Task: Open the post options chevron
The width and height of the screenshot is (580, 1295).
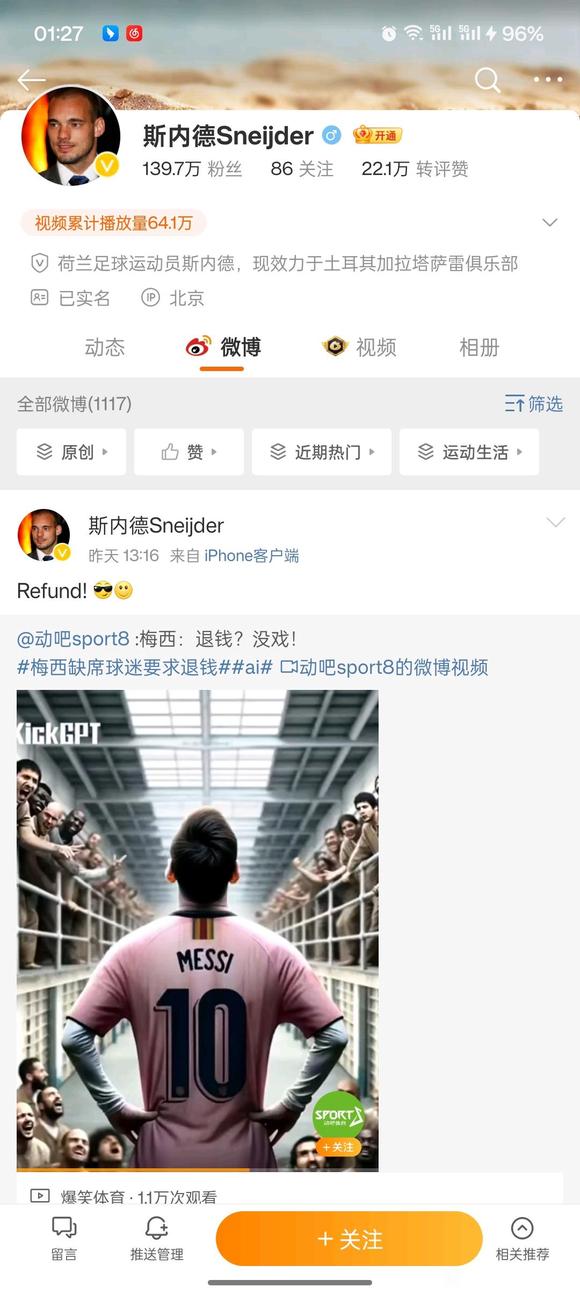Action: tap(555, 523)
